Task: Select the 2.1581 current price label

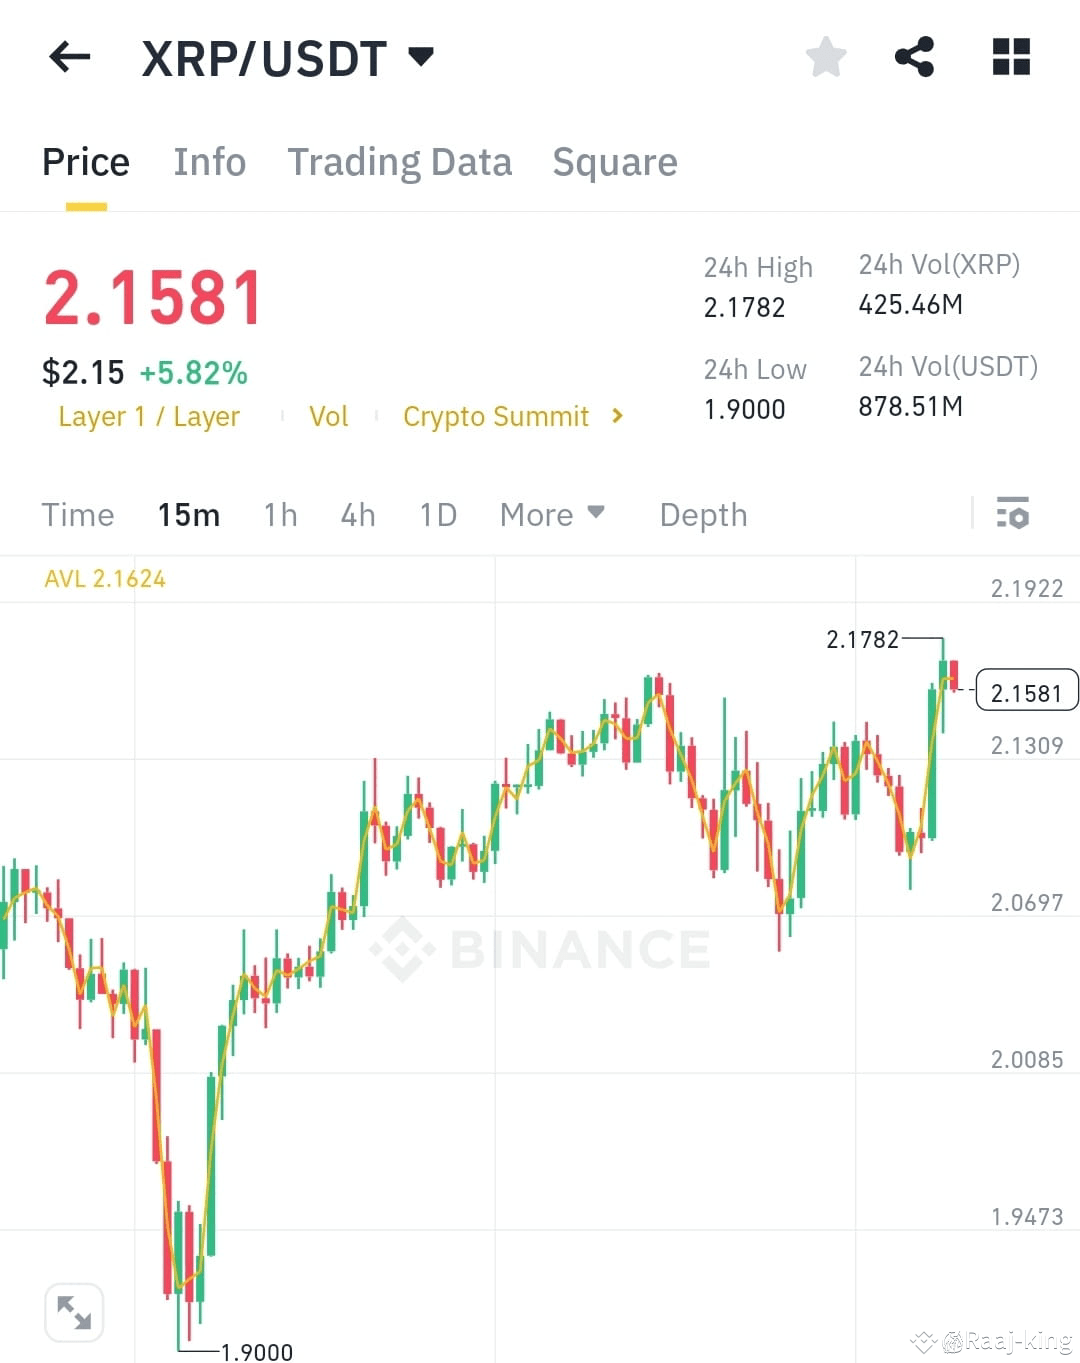Action: click(1026, 690)
